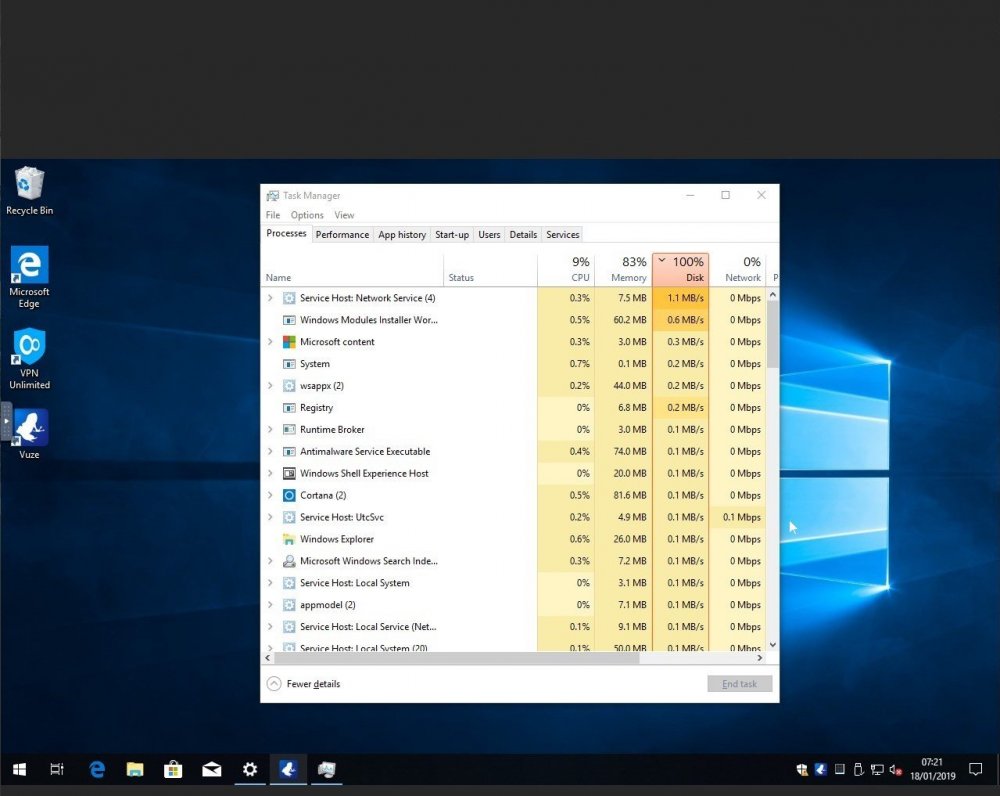Viewport: 1000px width, 796px height.
Task: Select the System process row
Action: coord(513,364)
